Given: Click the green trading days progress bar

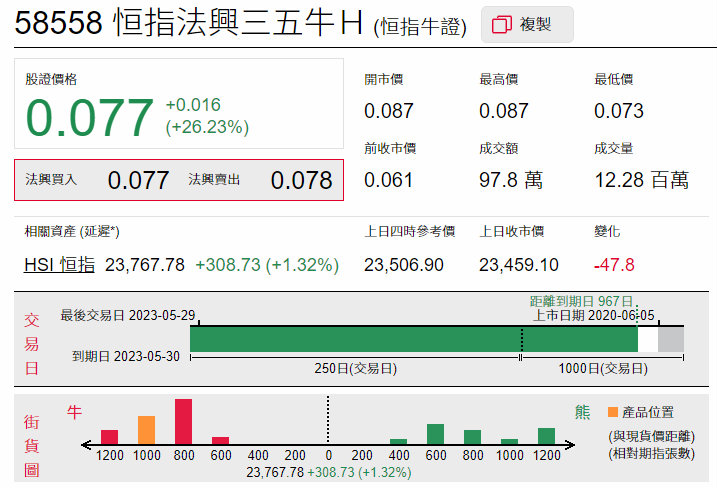Looking at the screenshot, I should 414,339.
